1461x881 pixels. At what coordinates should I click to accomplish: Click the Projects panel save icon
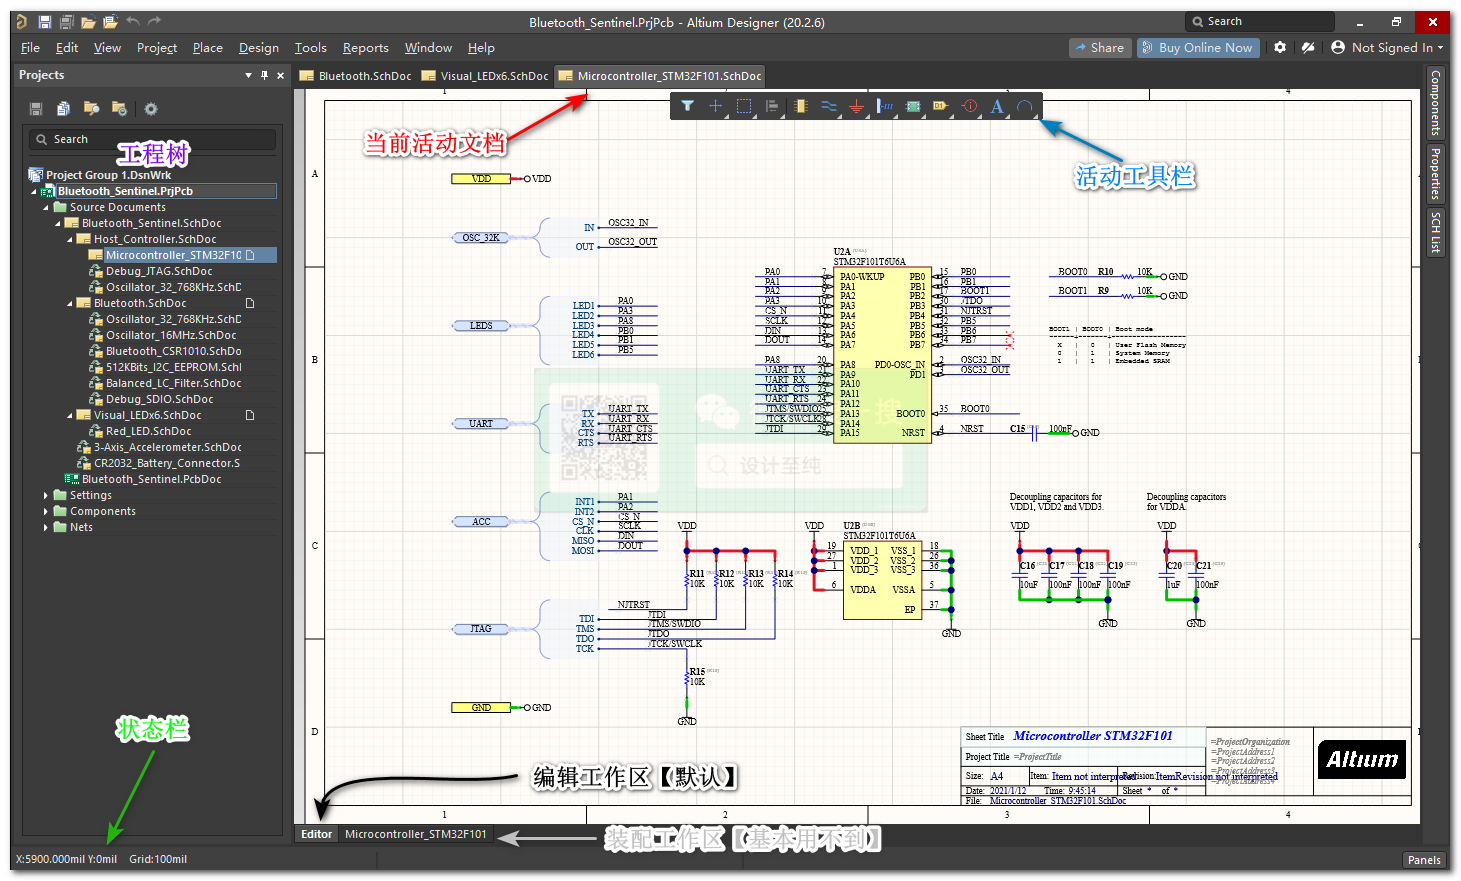pos(36,109)
